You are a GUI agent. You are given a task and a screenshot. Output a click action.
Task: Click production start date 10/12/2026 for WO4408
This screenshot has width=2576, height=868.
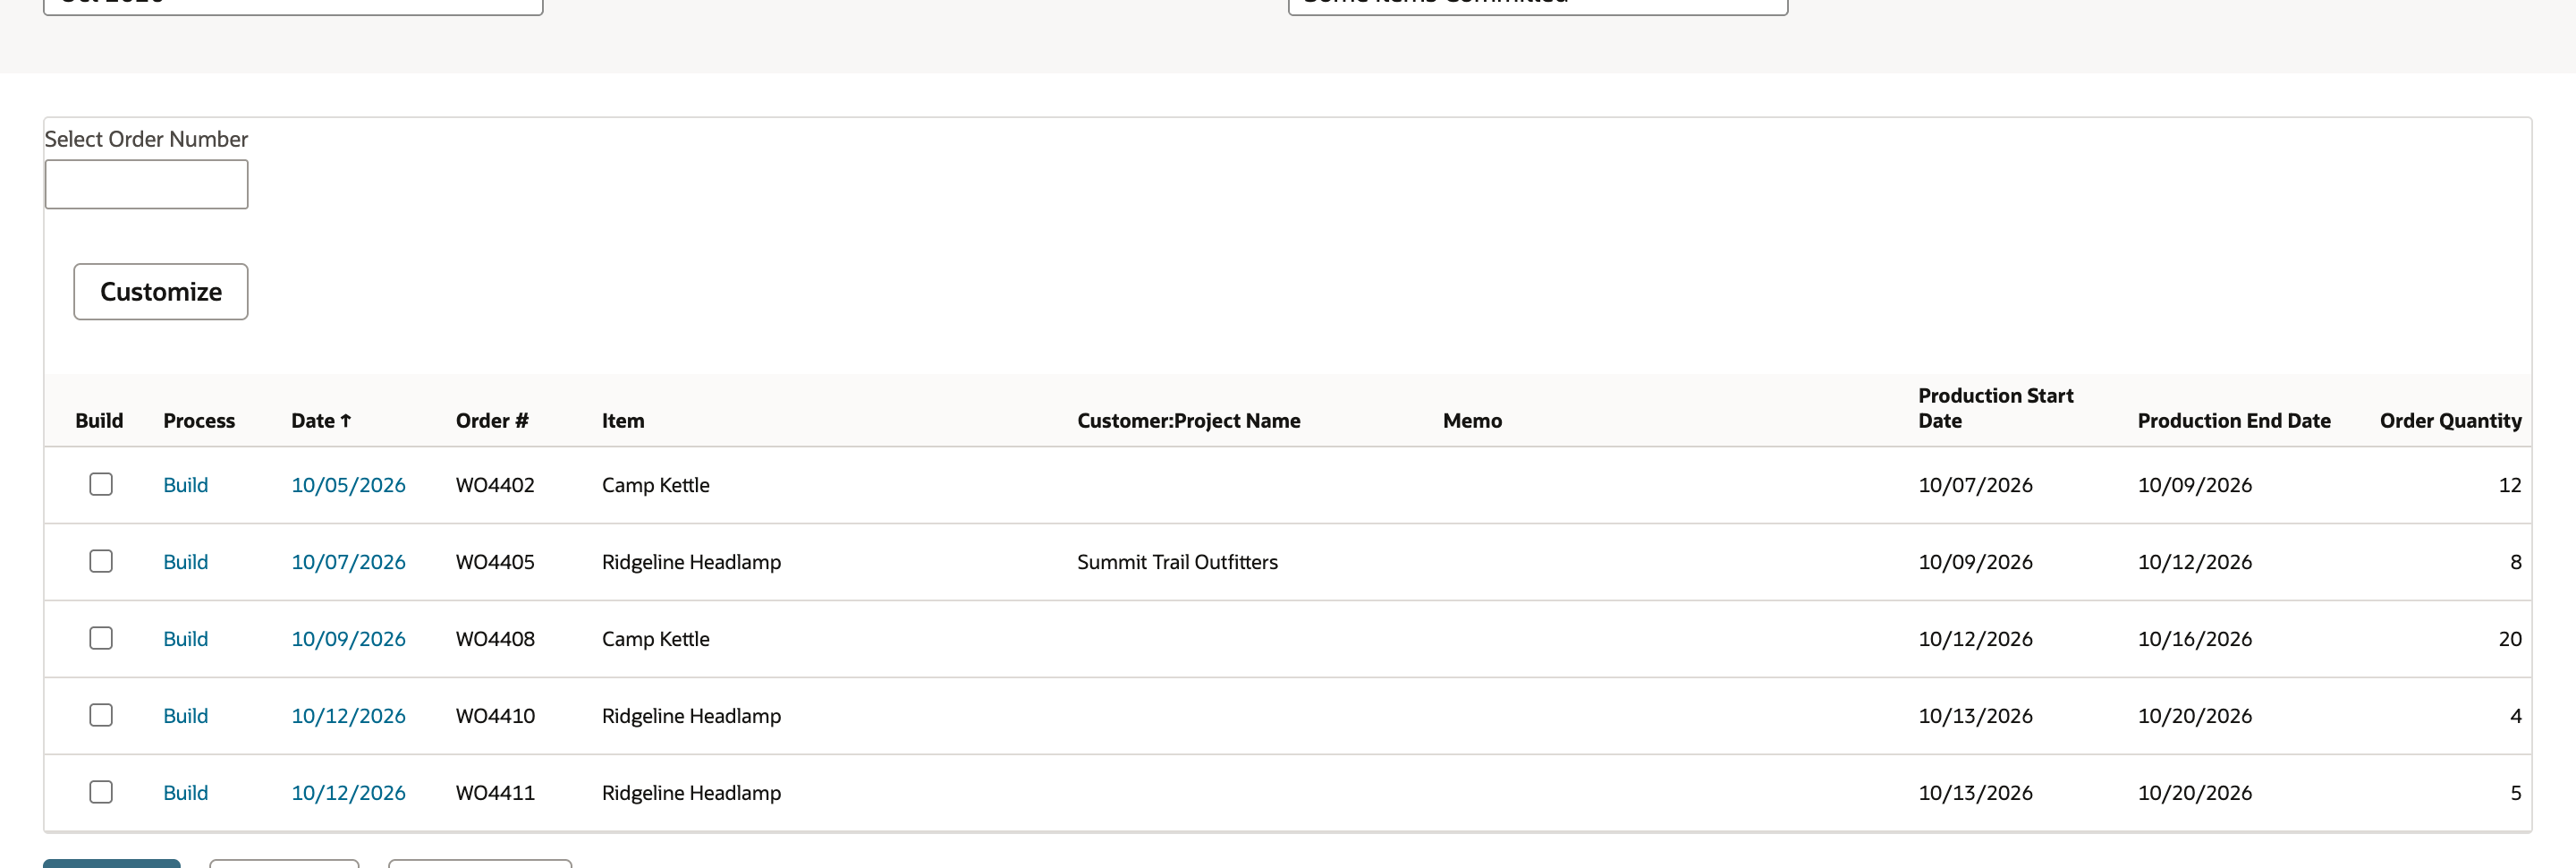coord(1975,639)
